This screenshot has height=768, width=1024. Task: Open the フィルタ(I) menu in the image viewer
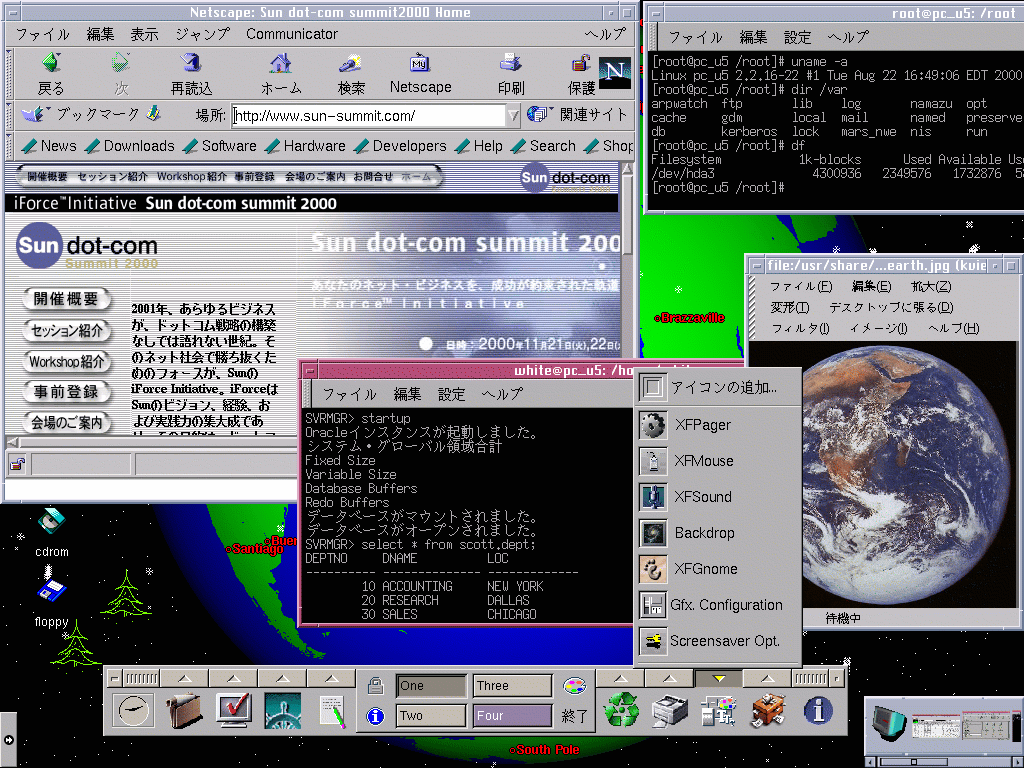point(800,328)
